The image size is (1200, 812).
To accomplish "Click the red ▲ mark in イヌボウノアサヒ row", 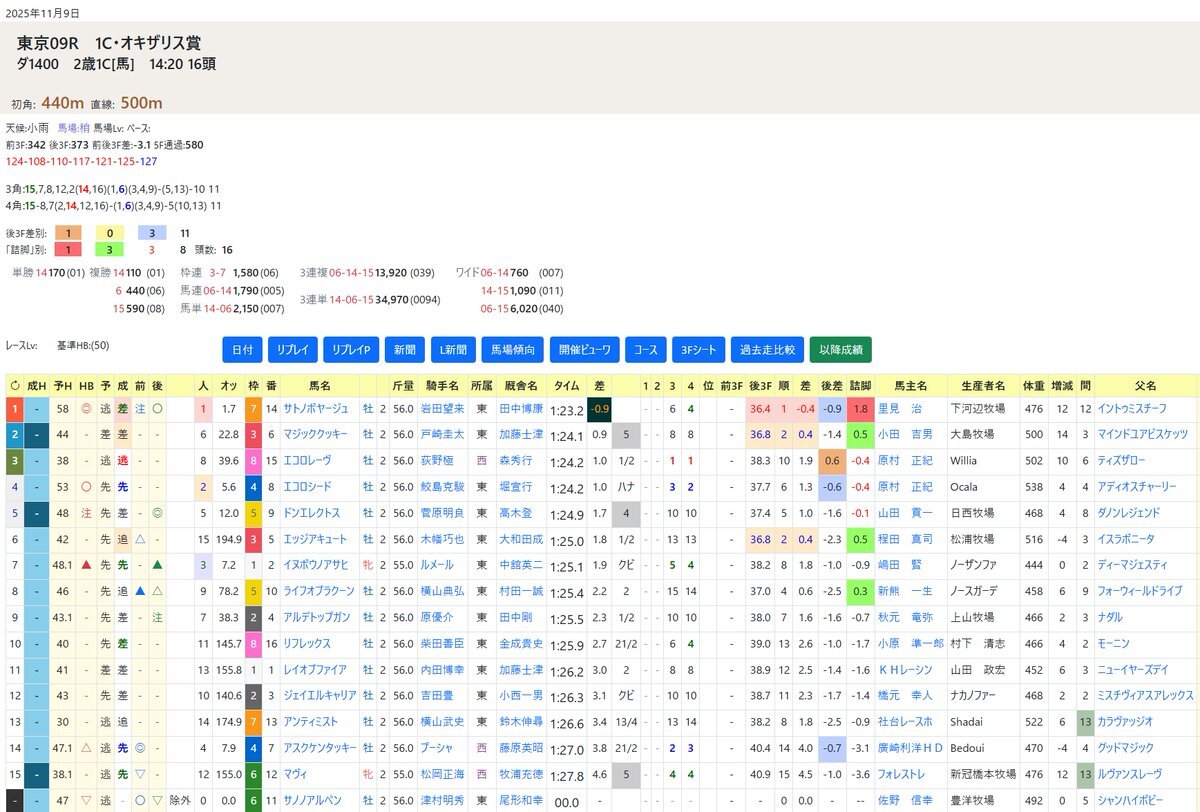I will tap(86, 565).
